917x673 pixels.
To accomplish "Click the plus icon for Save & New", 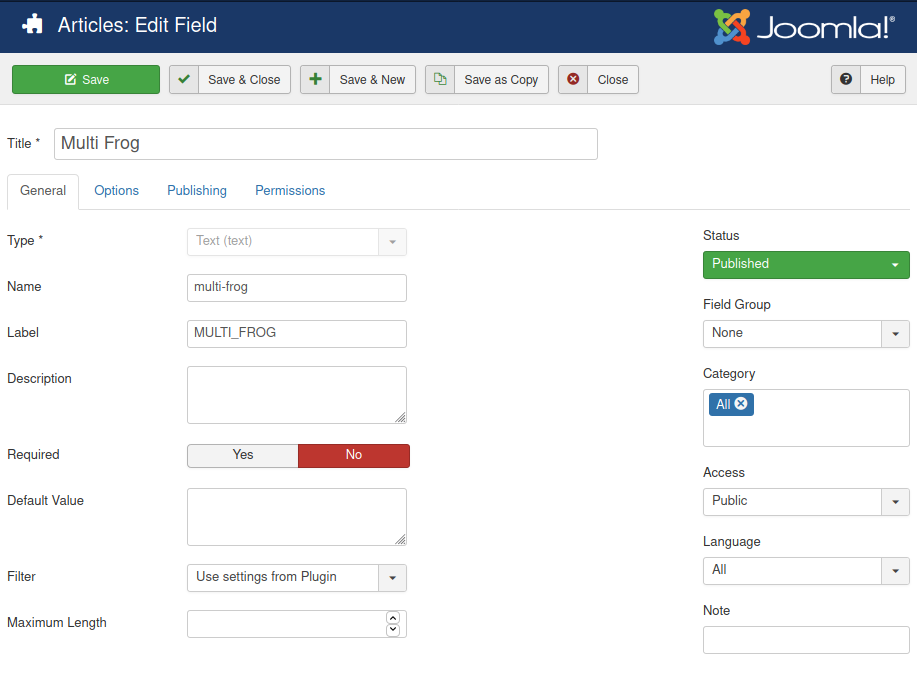I will tap(315, 79).
